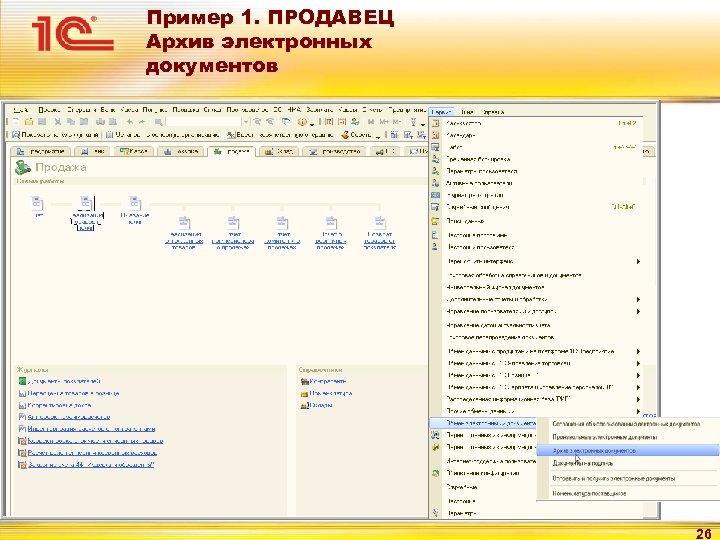
Task: Open the Сервис menu in the menu bar
Action: tap(441, 112)
